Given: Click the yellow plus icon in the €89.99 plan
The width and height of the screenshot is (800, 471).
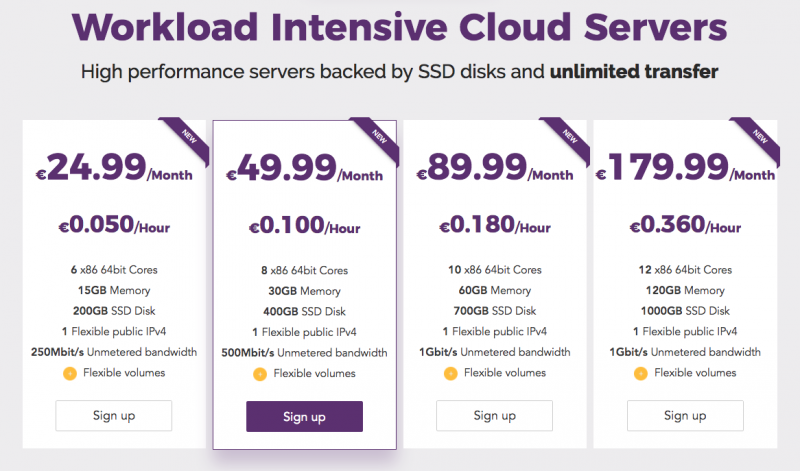Looking at the screenshot, I should 451,374.
